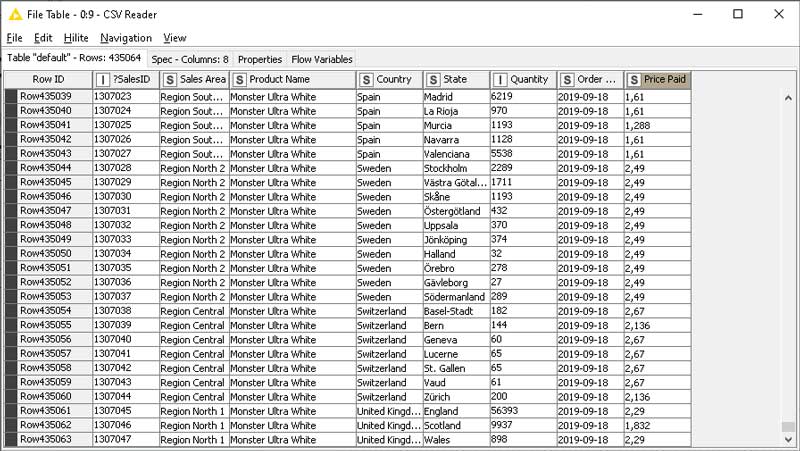Click the Row ID column header

[x=48, y=80]
